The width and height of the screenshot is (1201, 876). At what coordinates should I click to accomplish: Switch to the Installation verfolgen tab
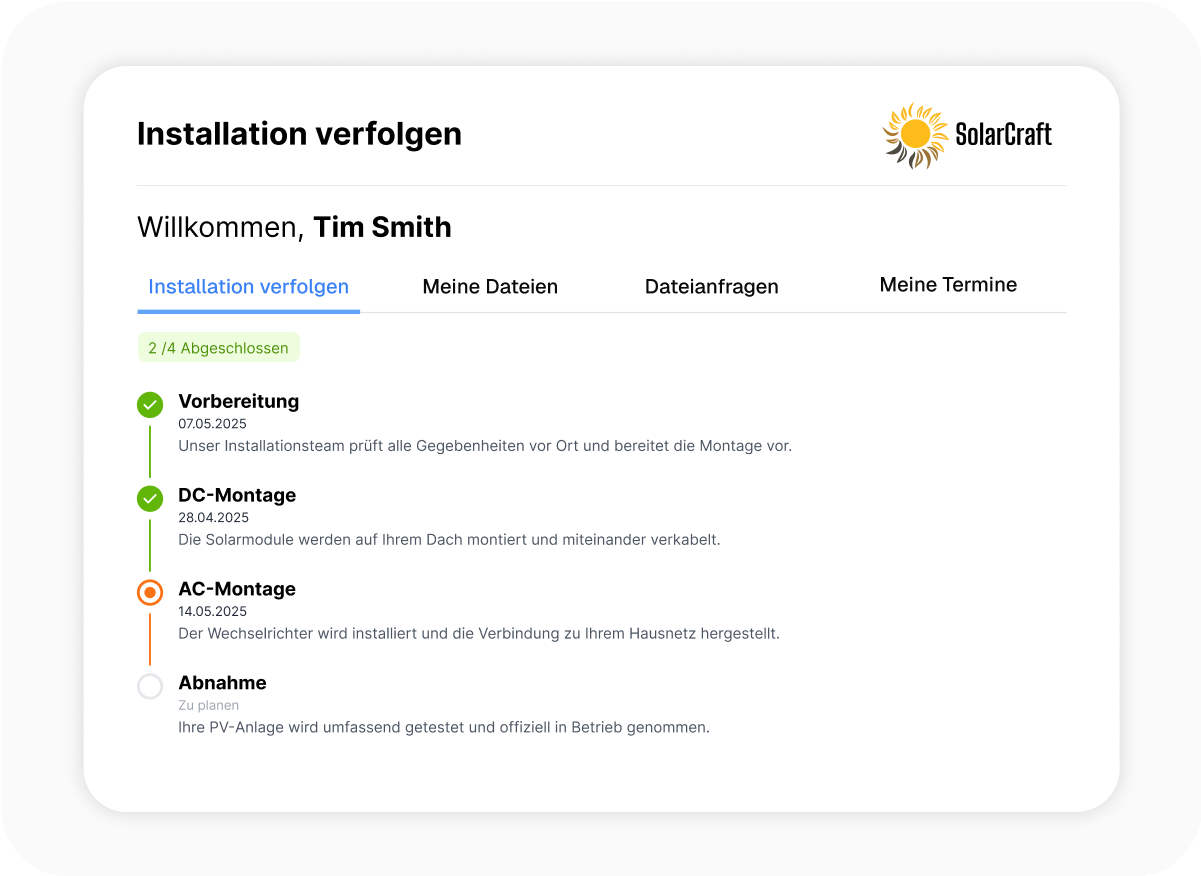(x=248, y=287)
